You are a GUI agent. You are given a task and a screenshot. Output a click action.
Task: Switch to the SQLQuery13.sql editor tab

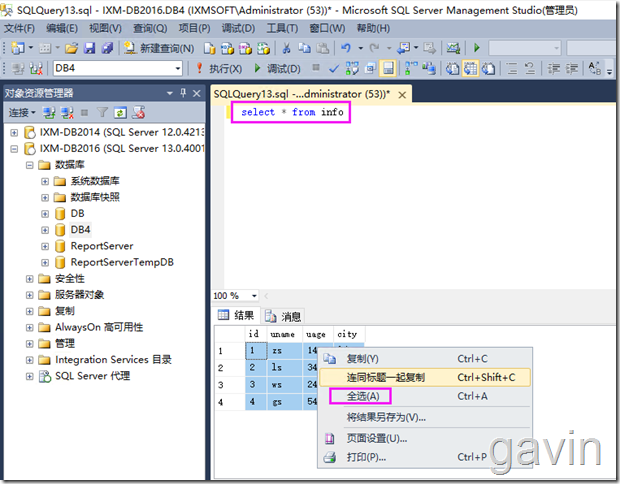302,94
